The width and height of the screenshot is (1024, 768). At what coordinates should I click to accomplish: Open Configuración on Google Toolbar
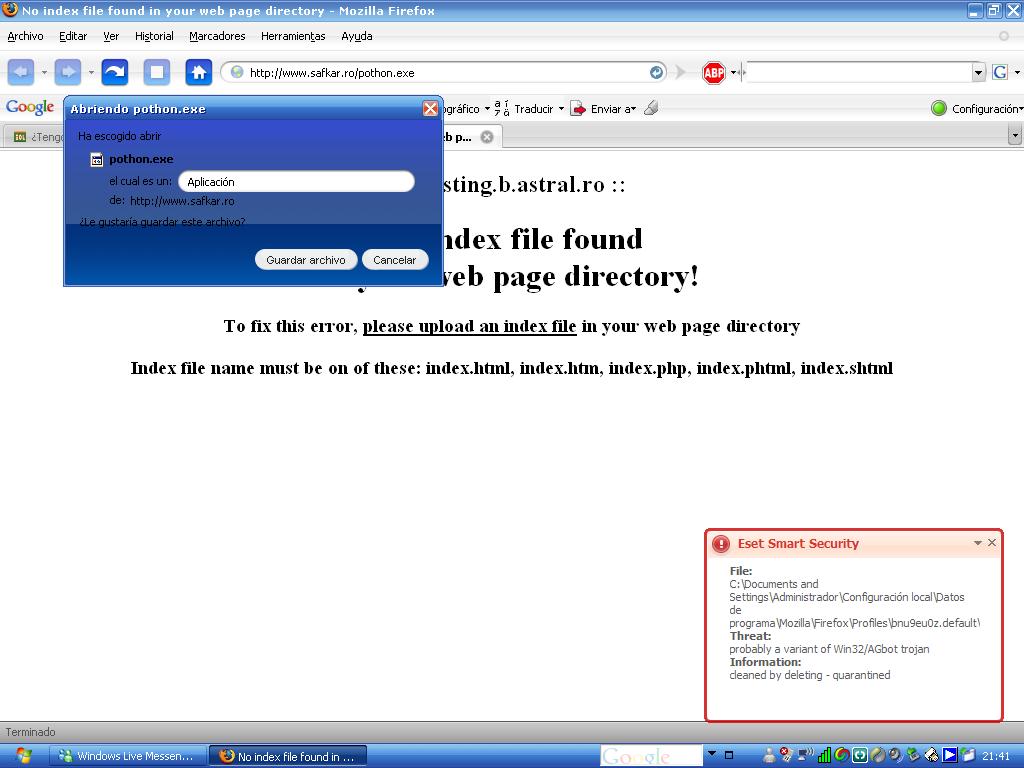pos(986,109)
